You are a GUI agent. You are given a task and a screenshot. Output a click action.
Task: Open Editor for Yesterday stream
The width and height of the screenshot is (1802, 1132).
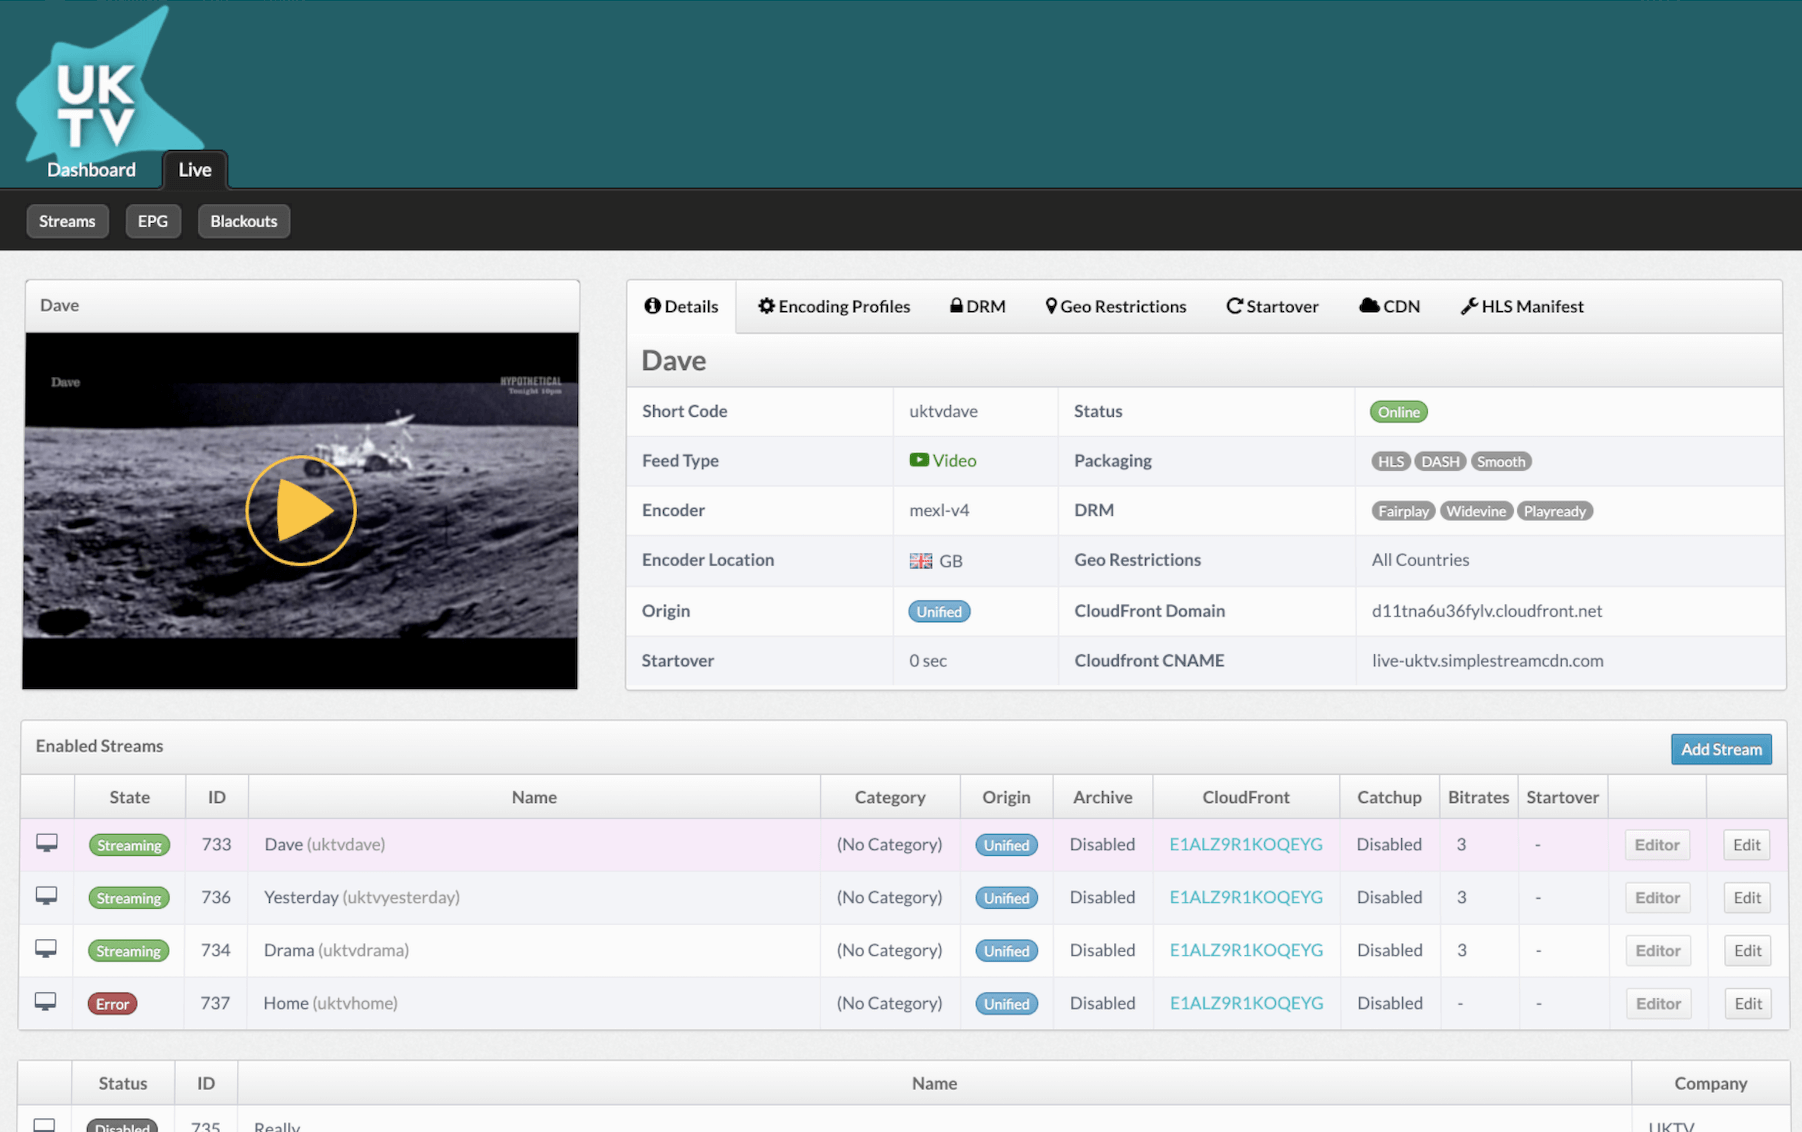click(1657, 898)
